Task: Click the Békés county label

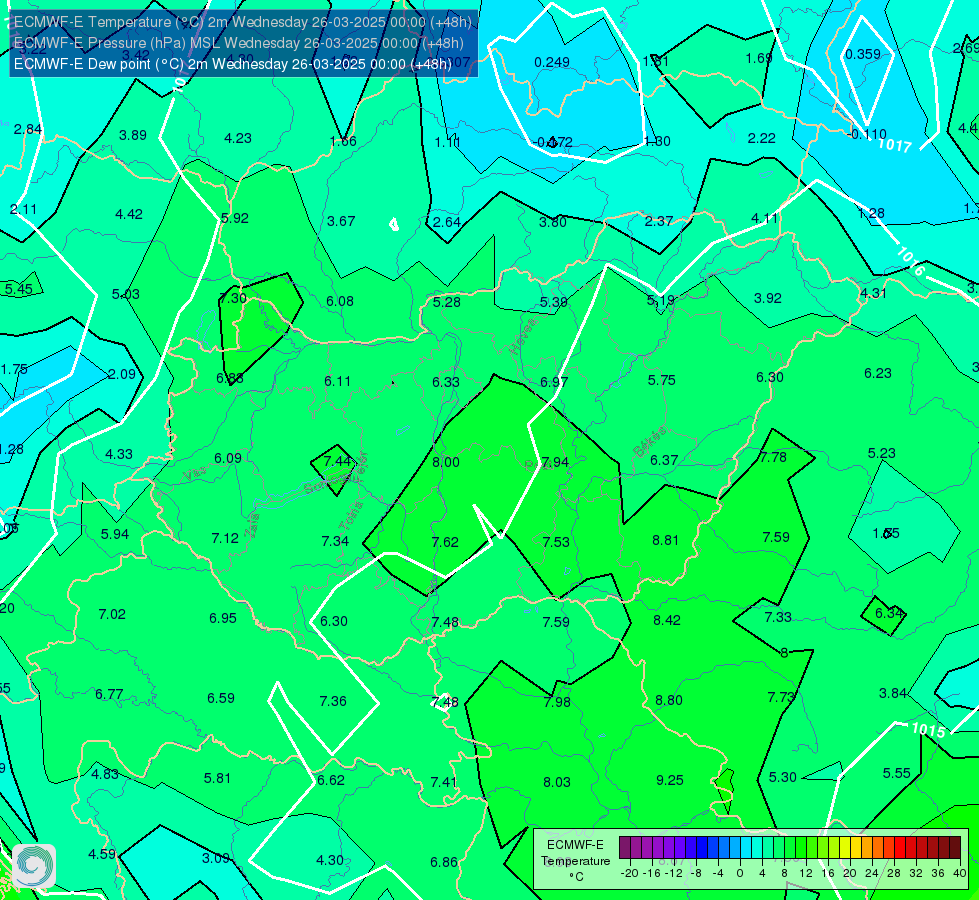Action: coord(650,442)
